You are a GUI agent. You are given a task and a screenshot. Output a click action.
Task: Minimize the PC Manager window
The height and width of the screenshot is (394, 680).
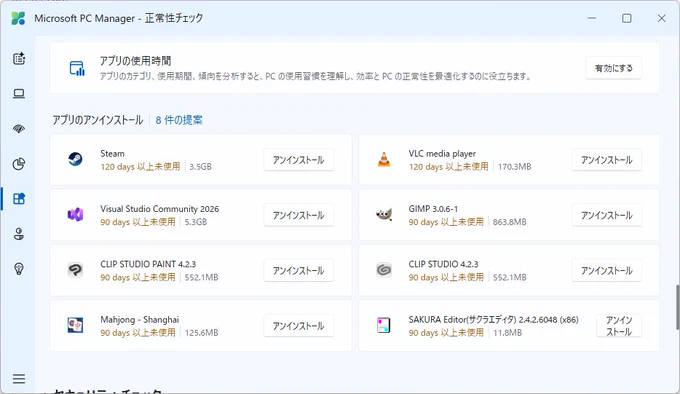coord(592,18)
